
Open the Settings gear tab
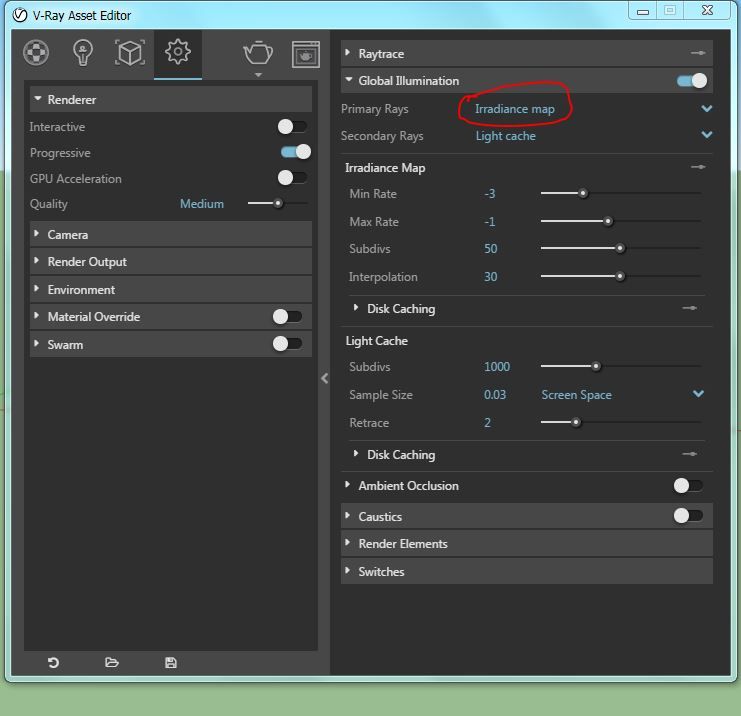(178, 52)
